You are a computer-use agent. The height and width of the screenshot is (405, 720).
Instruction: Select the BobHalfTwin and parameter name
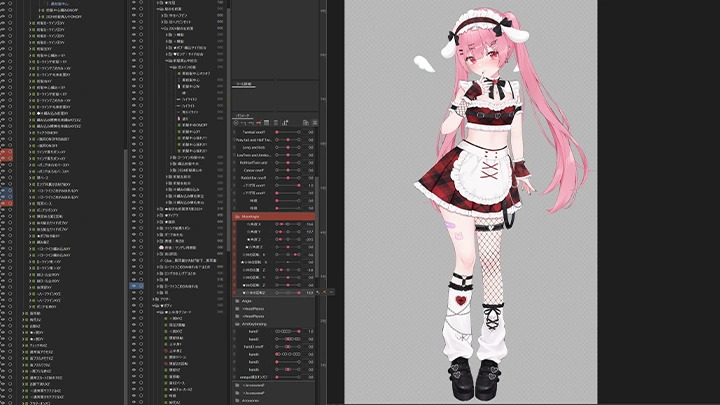253,163
